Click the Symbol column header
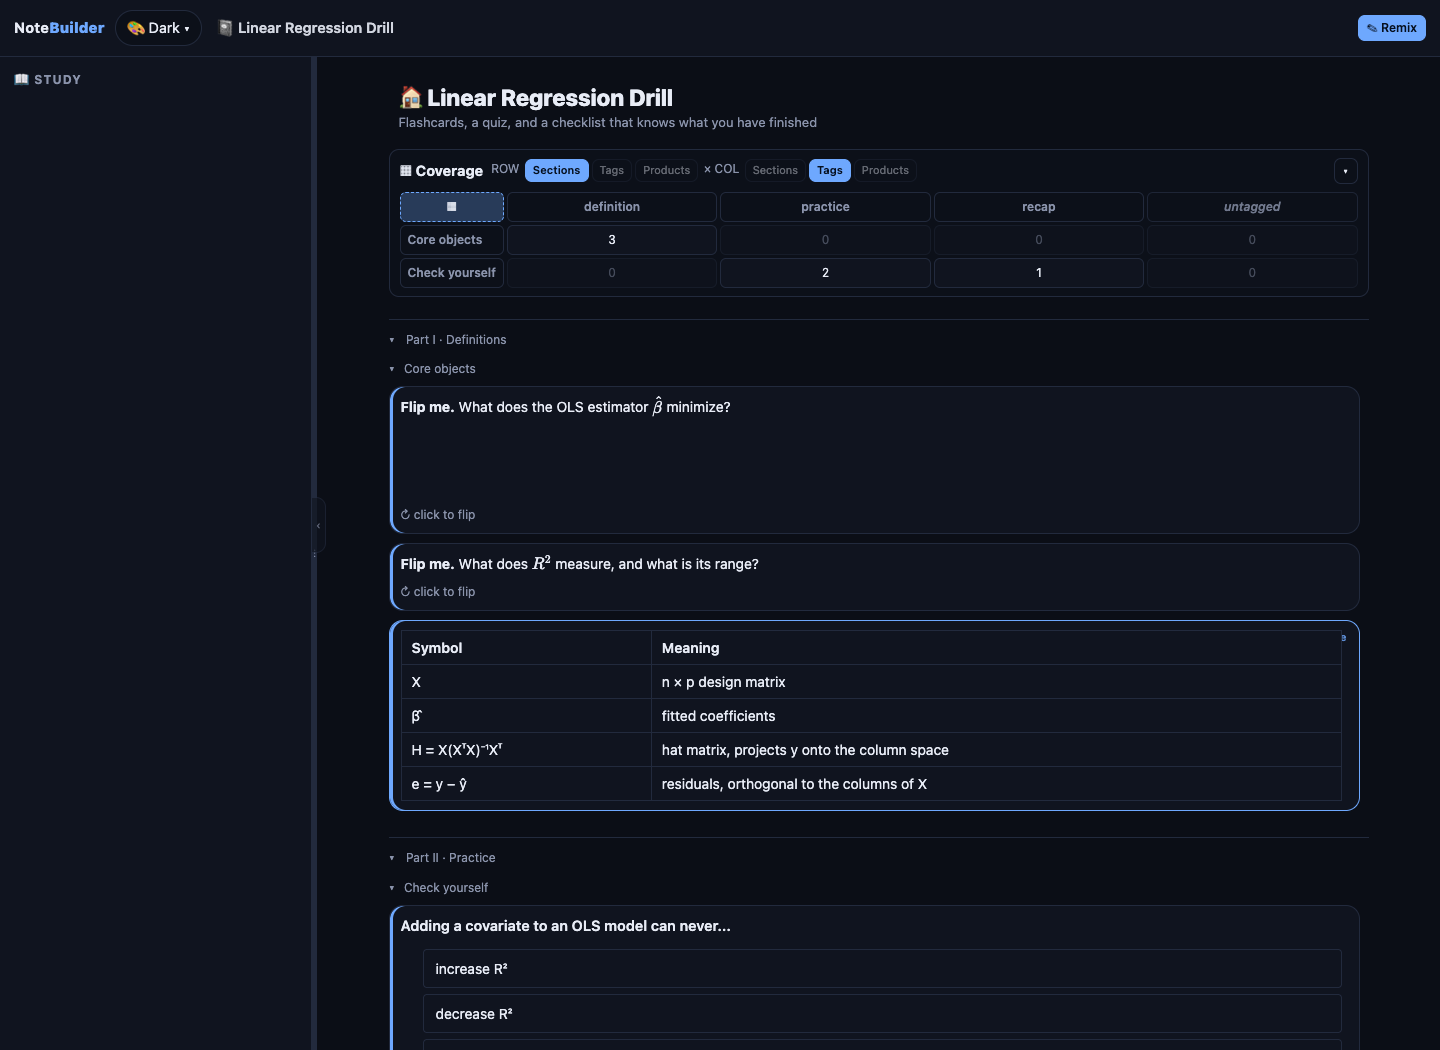The image size is (1440, 1050). 526,648
